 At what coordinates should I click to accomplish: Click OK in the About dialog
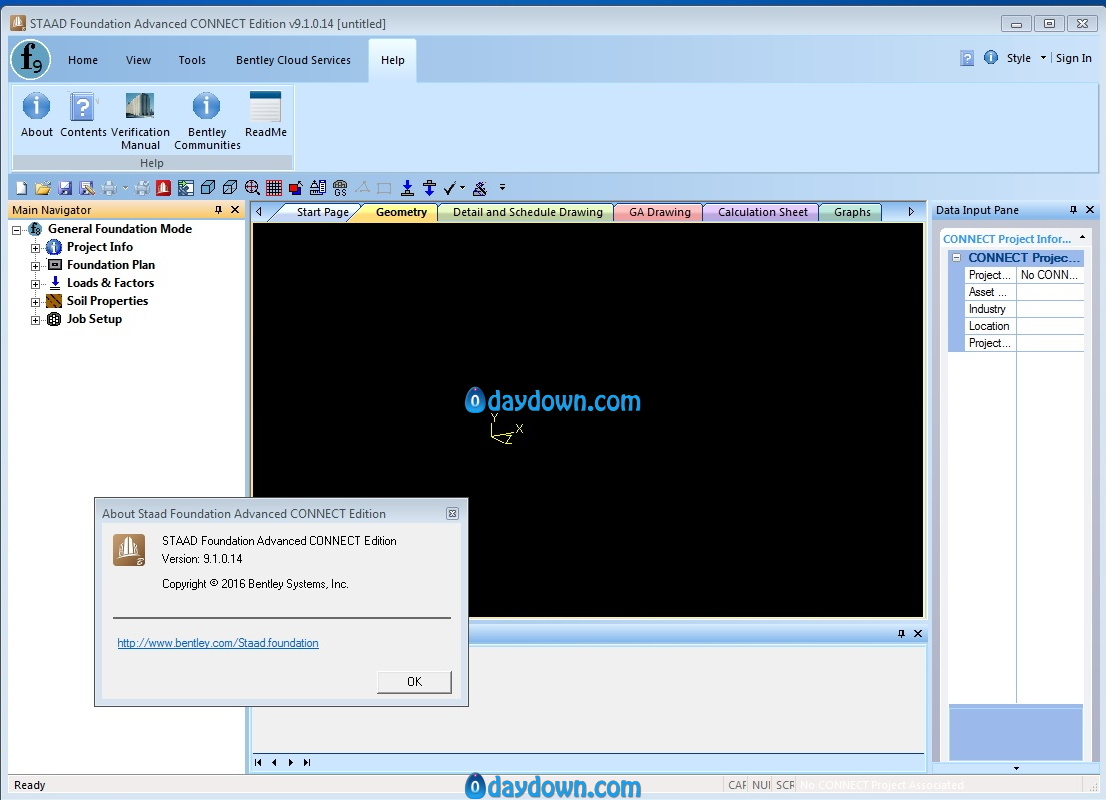414,681
